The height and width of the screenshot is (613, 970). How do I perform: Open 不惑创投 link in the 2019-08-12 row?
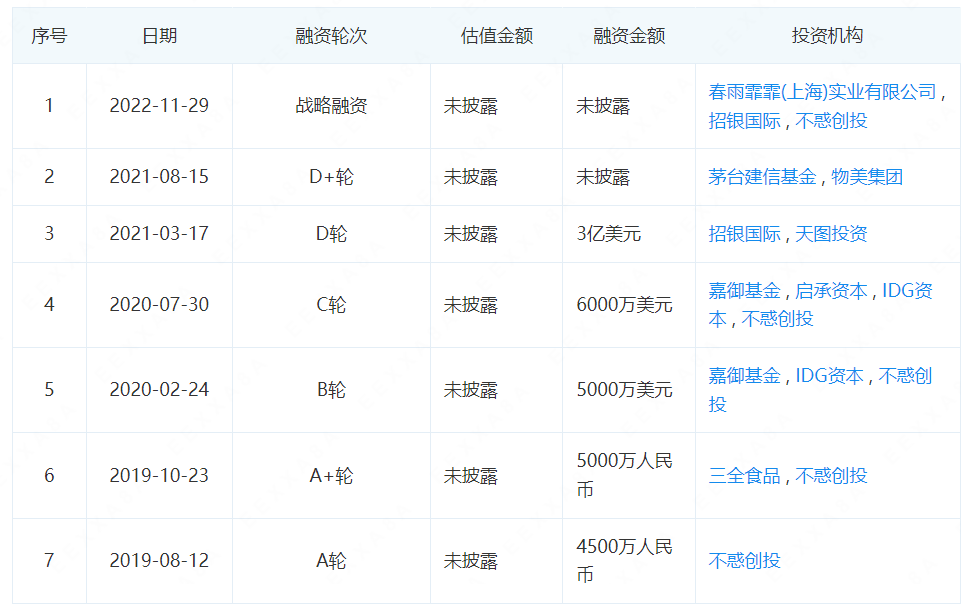(744, 560)
